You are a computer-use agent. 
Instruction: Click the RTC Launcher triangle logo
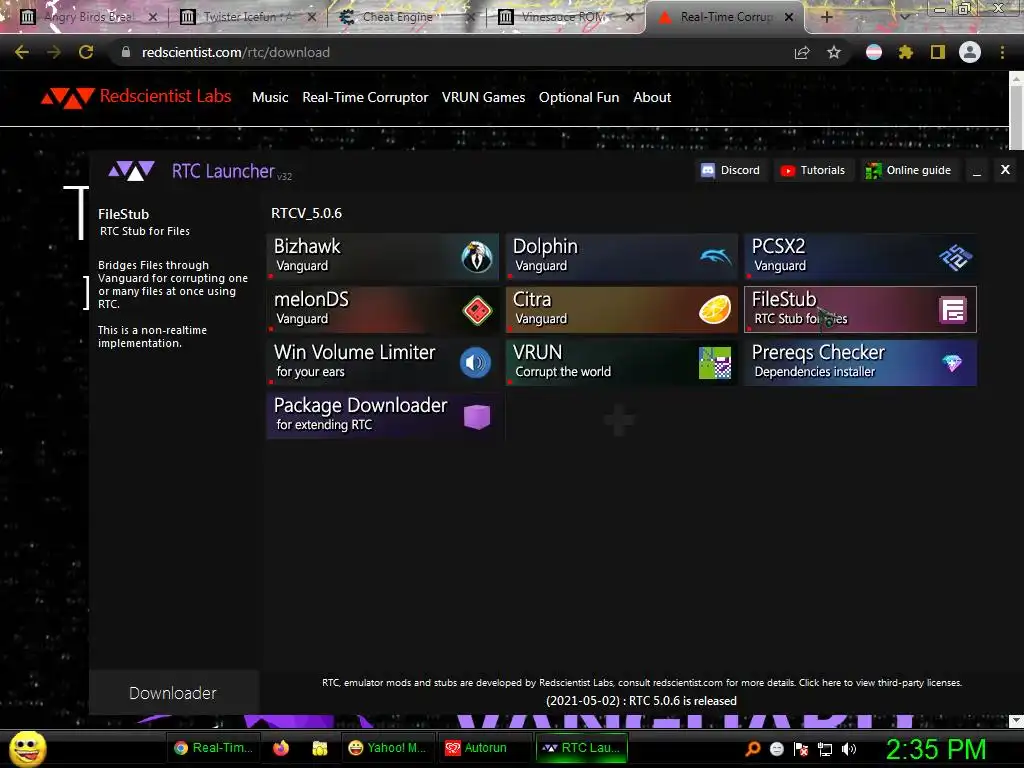pos(131,170)
